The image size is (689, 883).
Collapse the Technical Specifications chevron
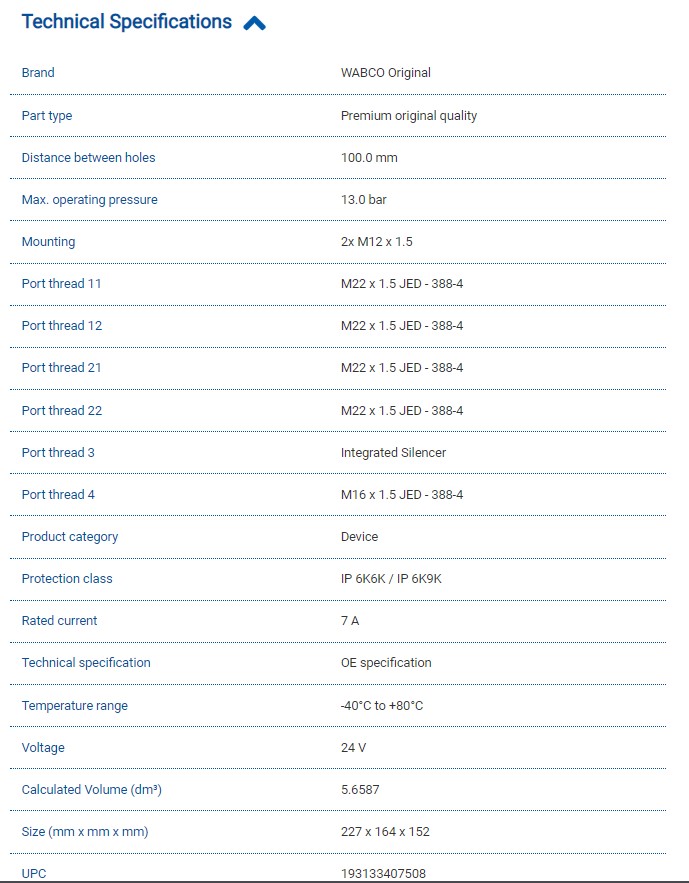[x=254, y=23]
